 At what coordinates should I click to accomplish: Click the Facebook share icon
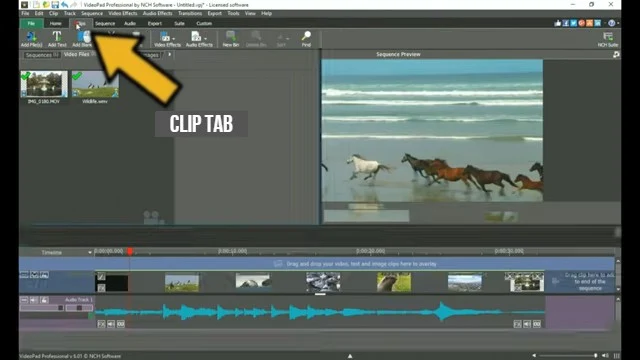[x=566, y=23]
